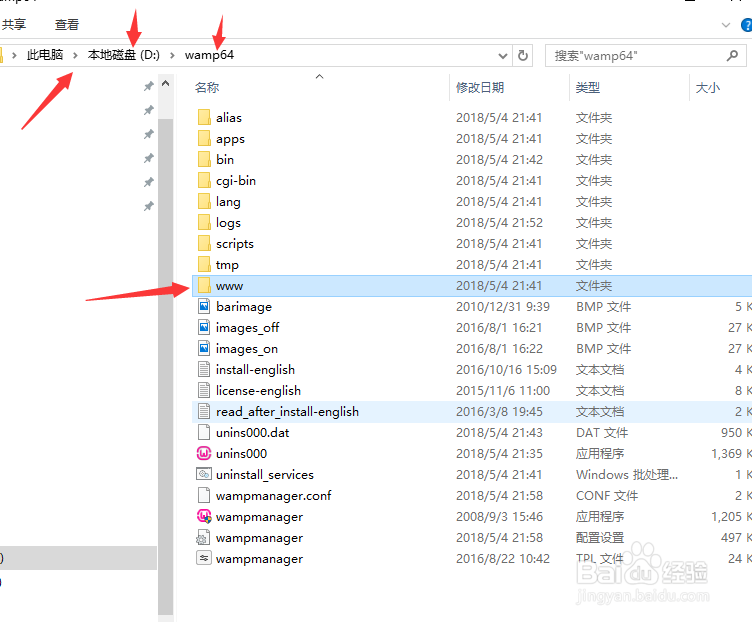This screenshot has width=752, height=622.
Task: Click the 950 K size cell
Action: click(x=736, y=433)
